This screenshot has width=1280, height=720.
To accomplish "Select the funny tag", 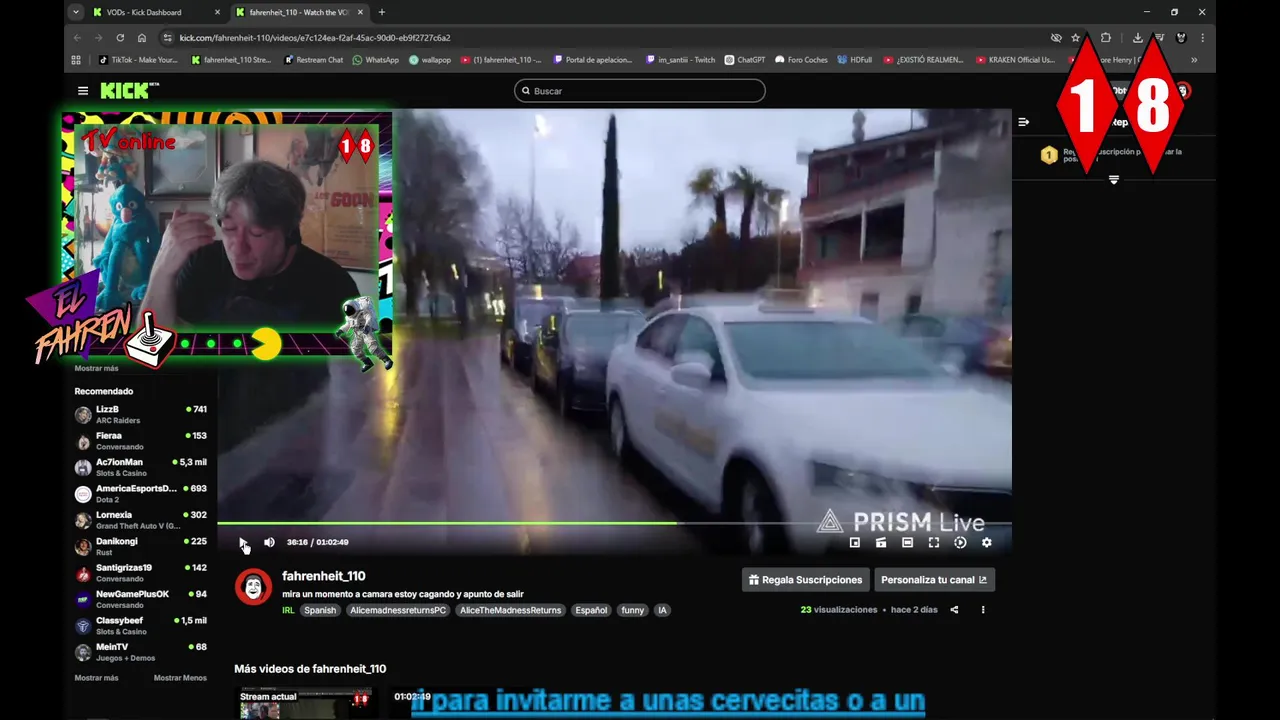I will point(633,610).
